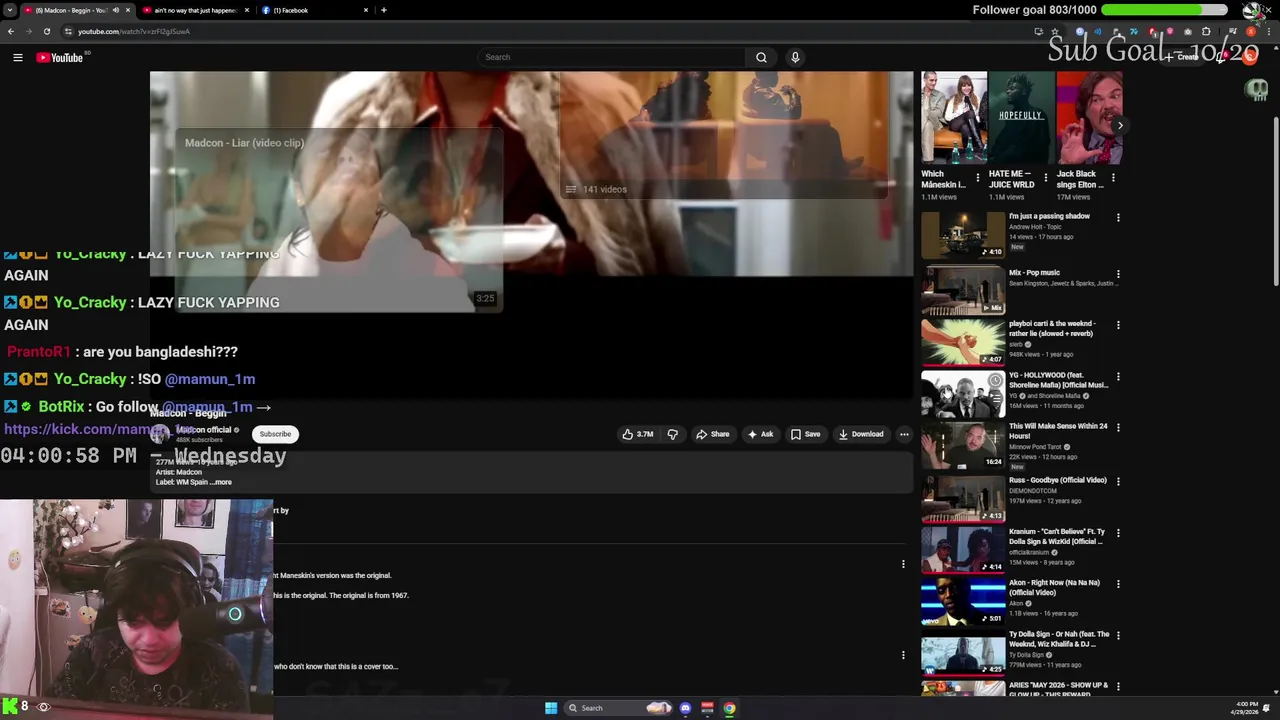Open menu for playboi carti rather lie video

(1118, 325)
